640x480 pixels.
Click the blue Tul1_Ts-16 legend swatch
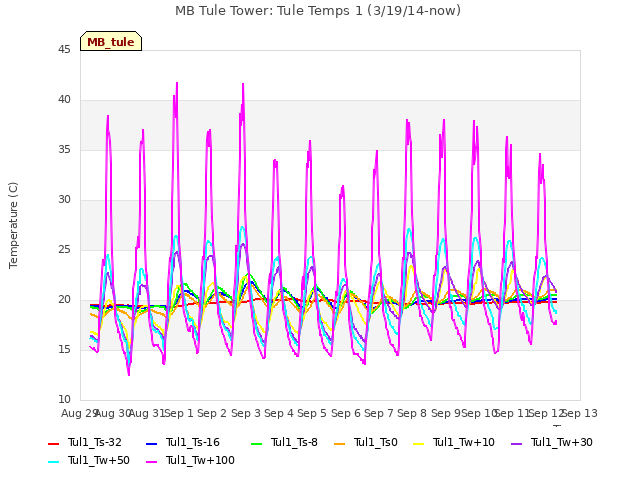pos(151,443)
